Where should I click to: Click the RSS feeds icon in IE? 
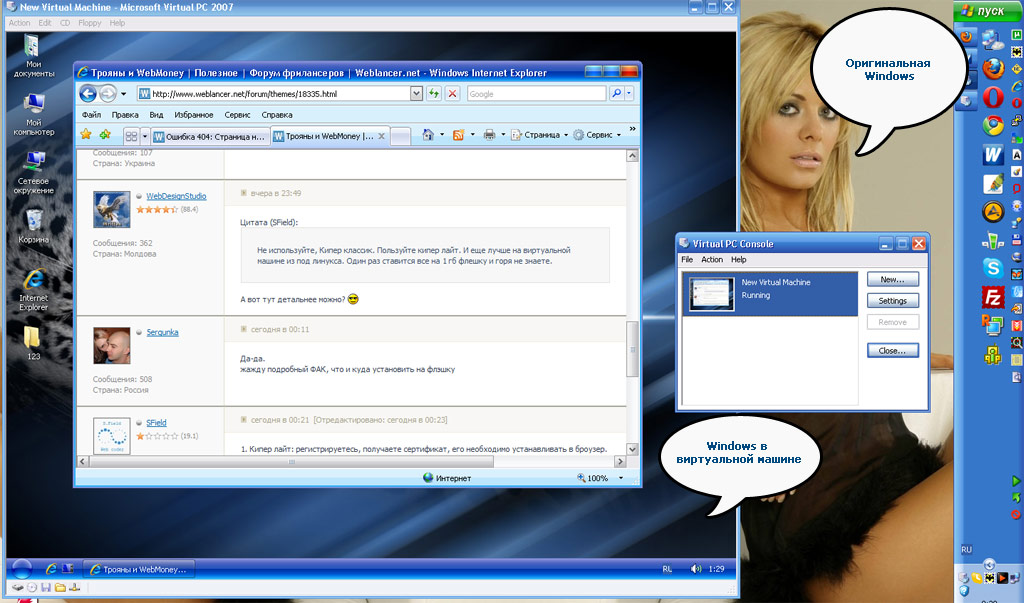click(x=458, y=135)
